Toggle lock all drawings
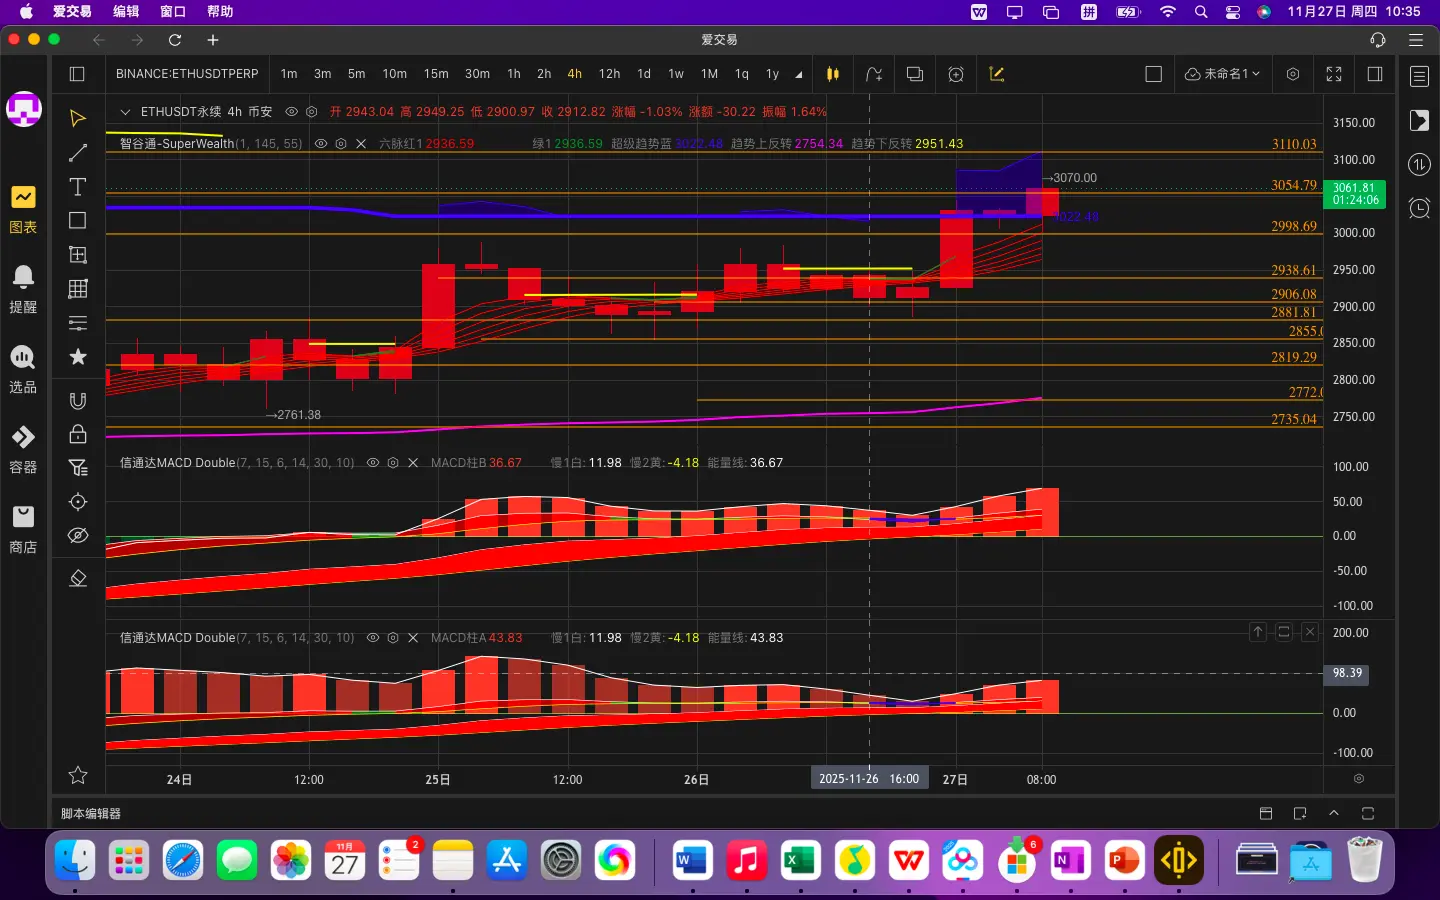Screen dimensions: 1440x900 pyautogui.click(x=78, y=434)
